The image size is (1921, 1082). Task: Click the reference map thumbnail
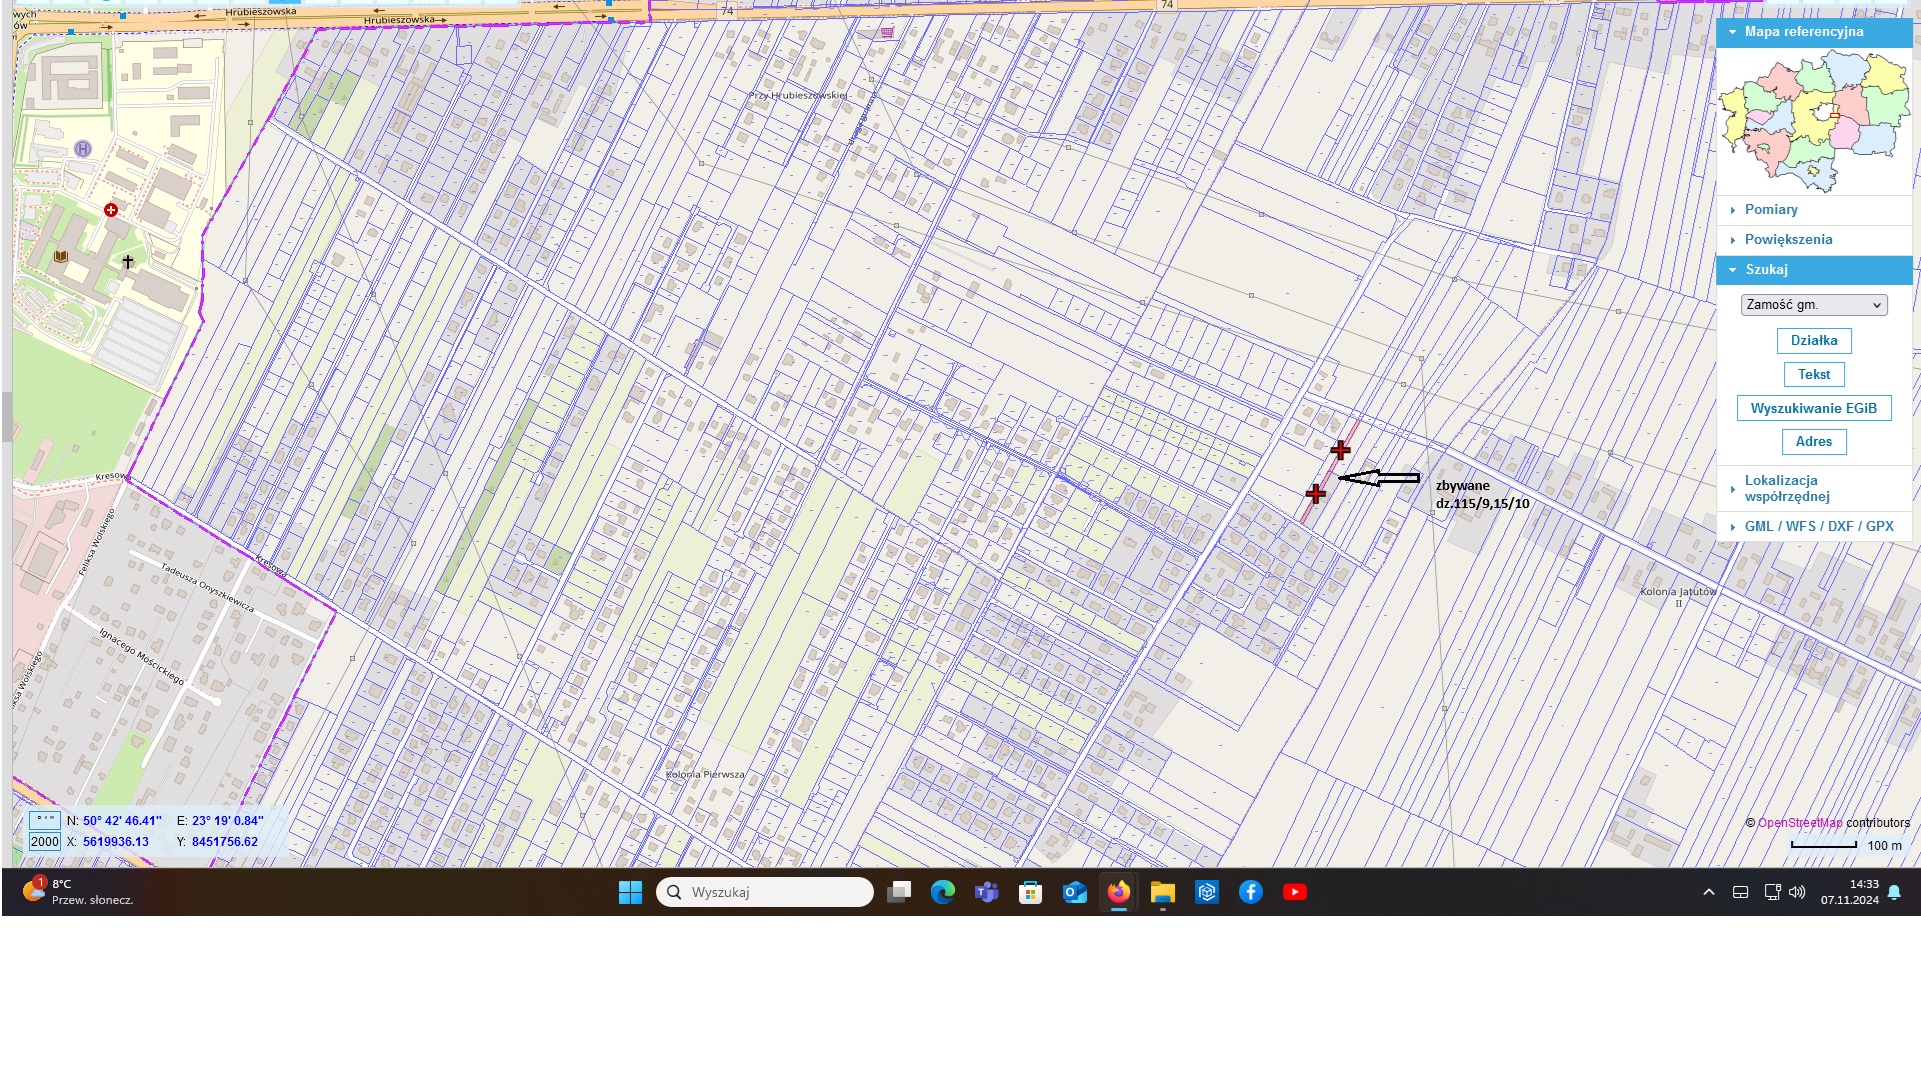(x=1813, y=122)
